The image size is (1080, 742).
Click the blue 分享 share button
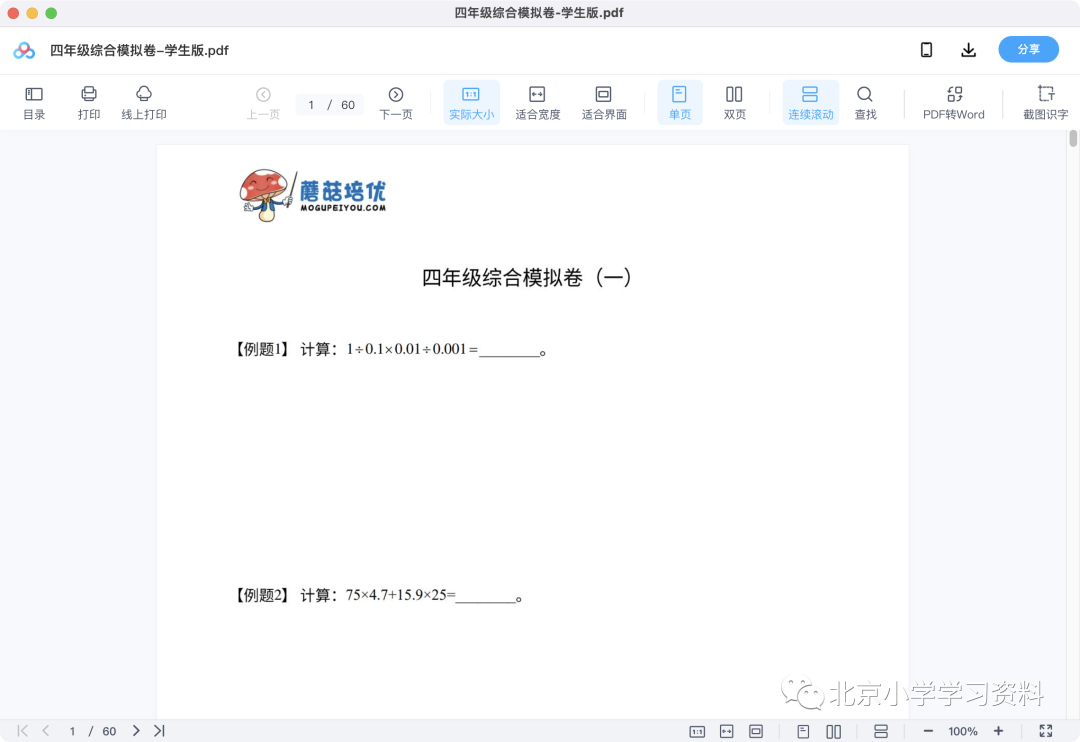point(1028,50)
